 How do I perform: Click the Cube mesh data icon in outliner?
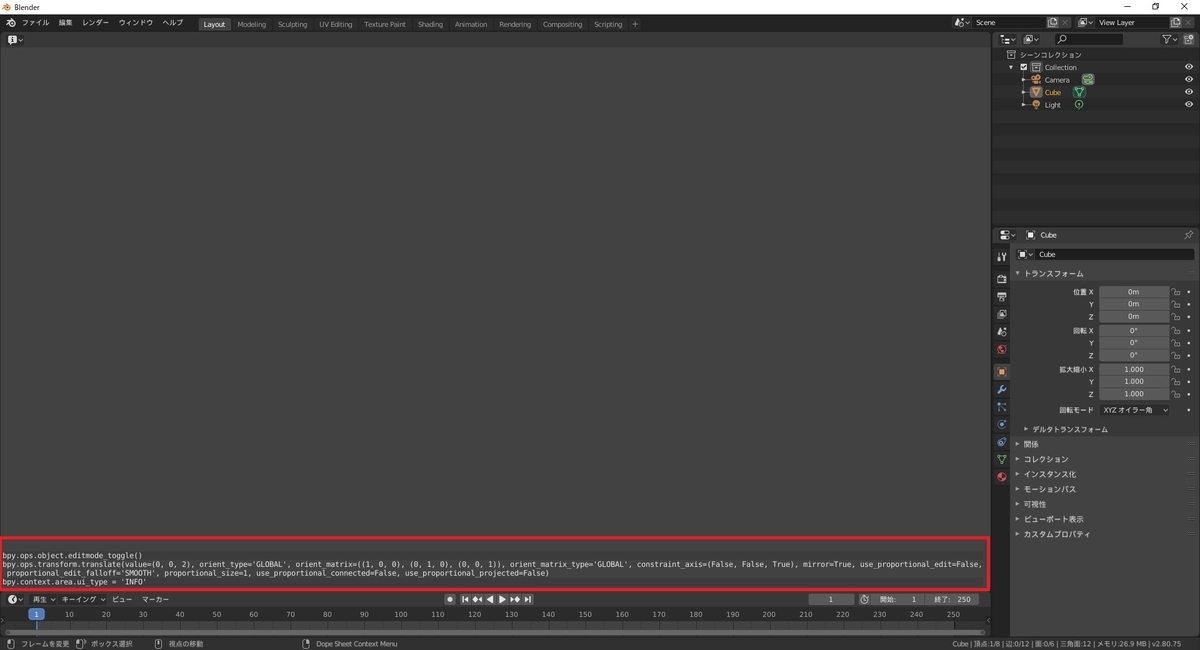(1079, 92)
